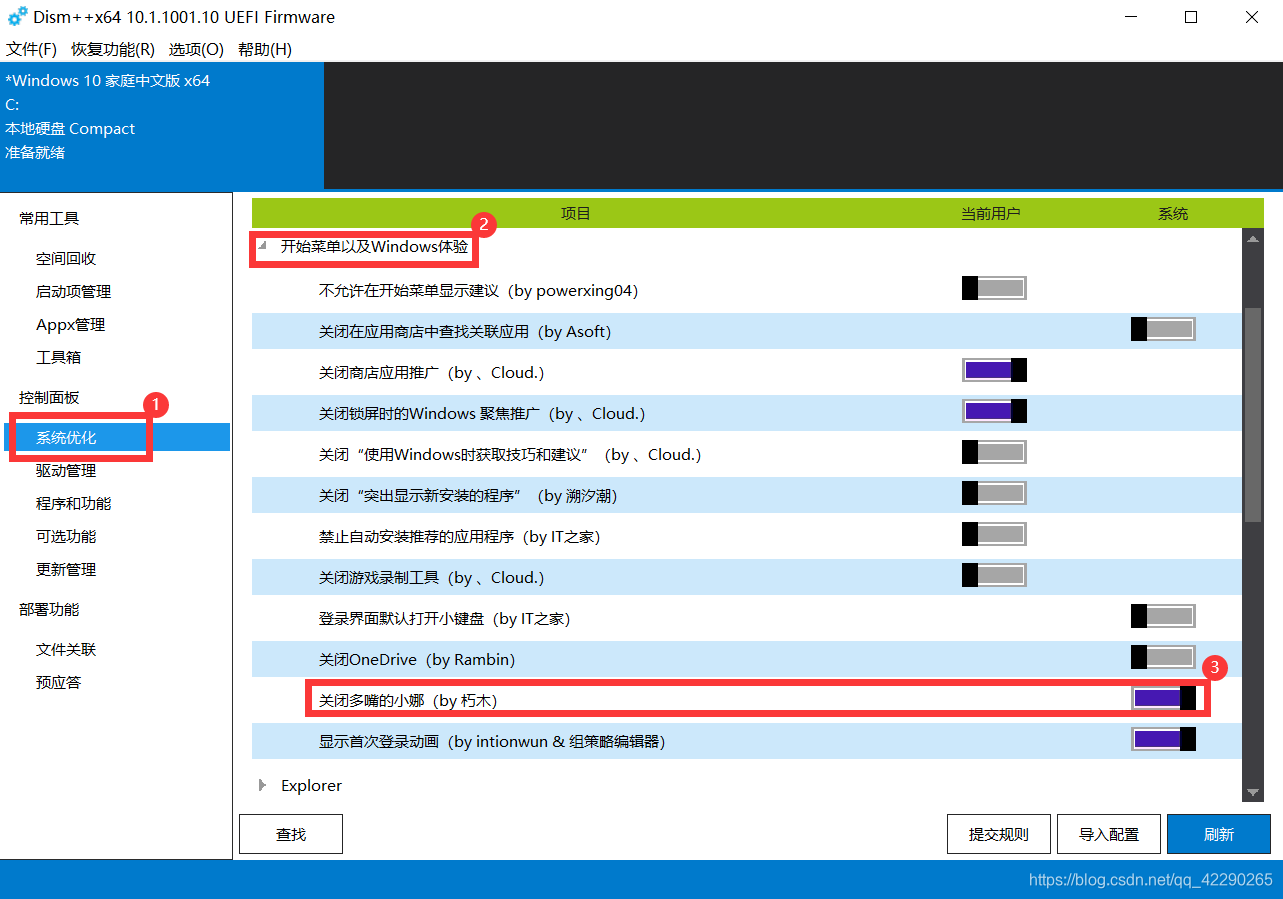Click the Explorer group label
The image size is (1283, 899).
(x=311, y=785)
